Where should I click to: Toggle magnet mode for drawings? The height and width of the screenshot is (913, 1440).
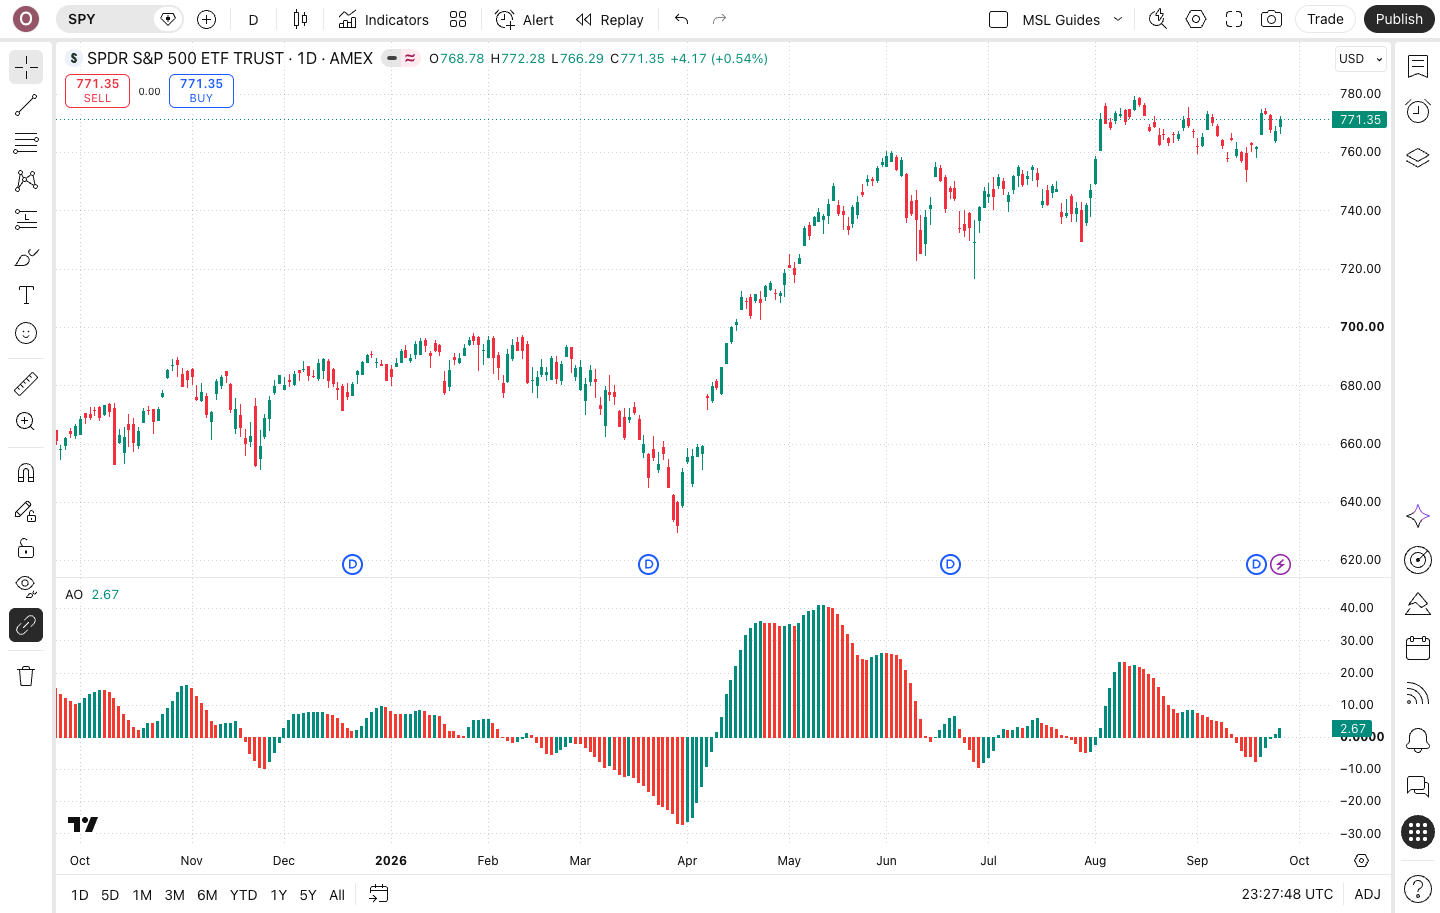26,472
